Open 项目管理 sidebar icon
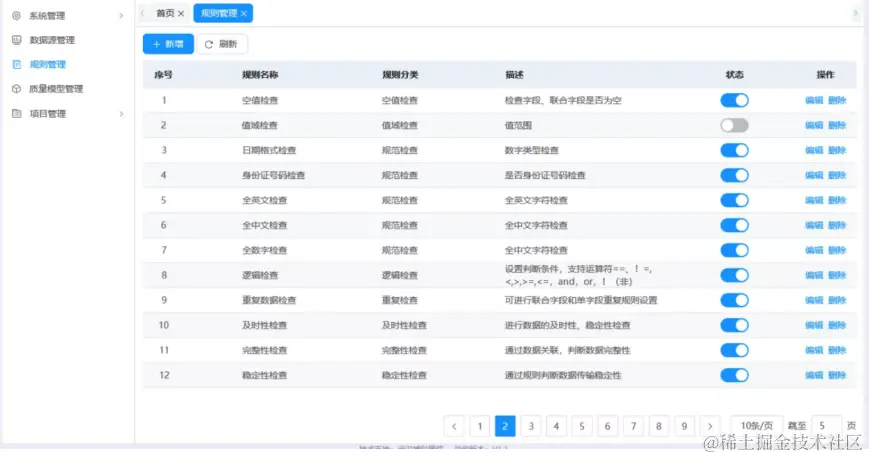The width and height of the screenshot is (869, 459). coord(17,114)
